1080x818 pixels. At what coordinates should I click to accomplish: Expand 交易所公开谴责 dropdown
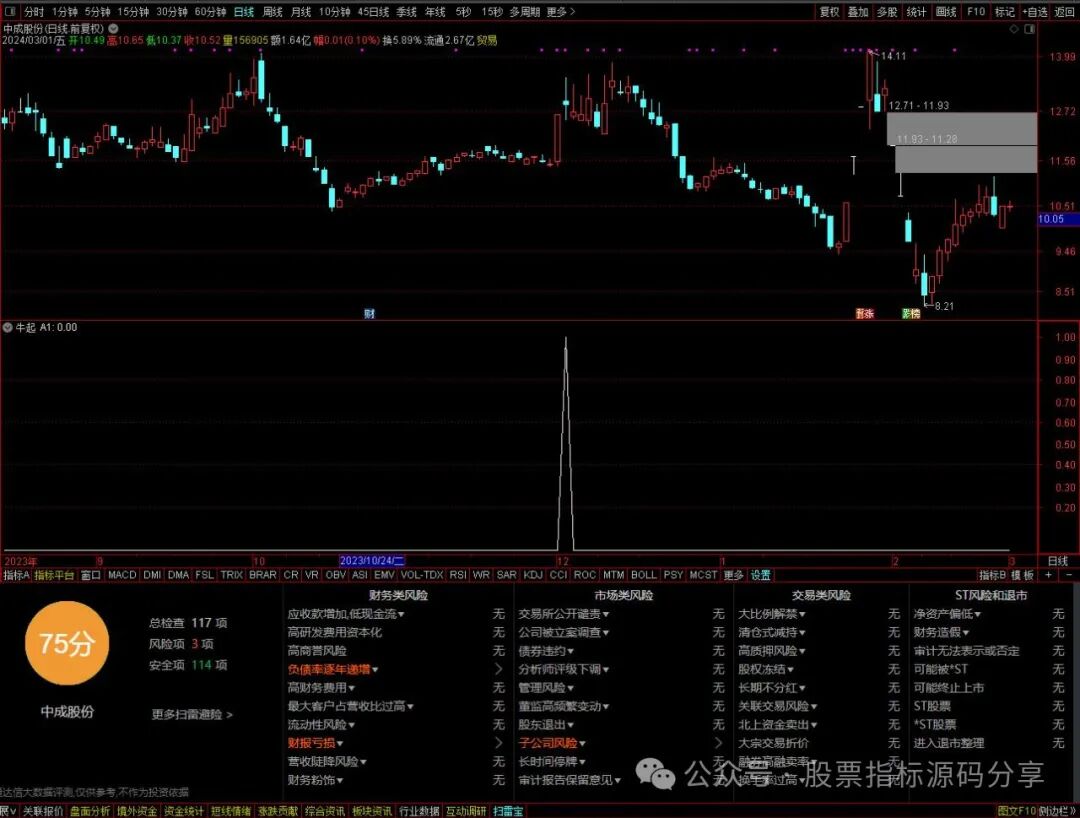pyautogui.click(x=606, y=614)
